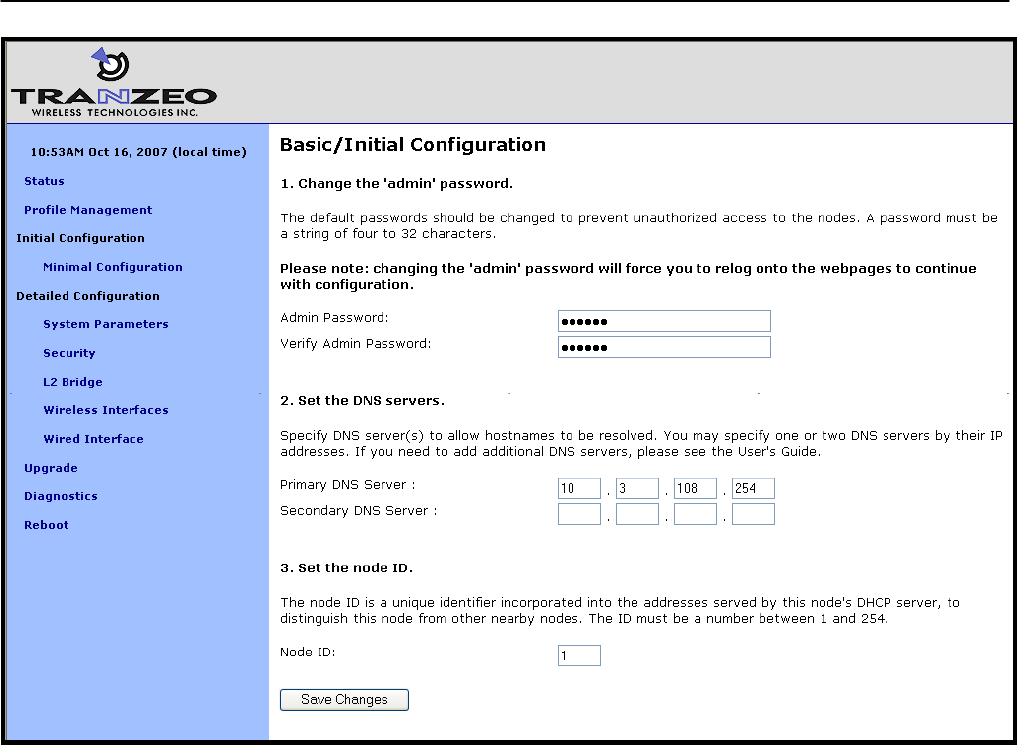The width and height of the screenshot is (1017, 745).
Task: Open Minimal Configuration page
Action: coord(113,267)
